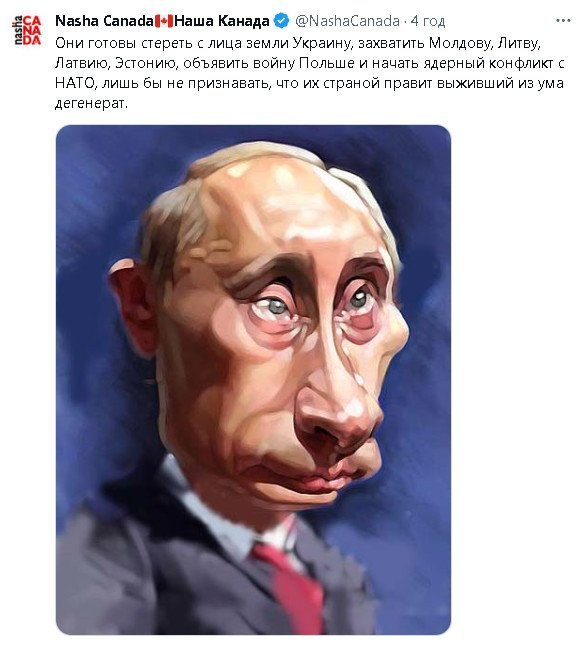Click "Латвию, Эстонию" in the tweet text

tap(117, 63)
